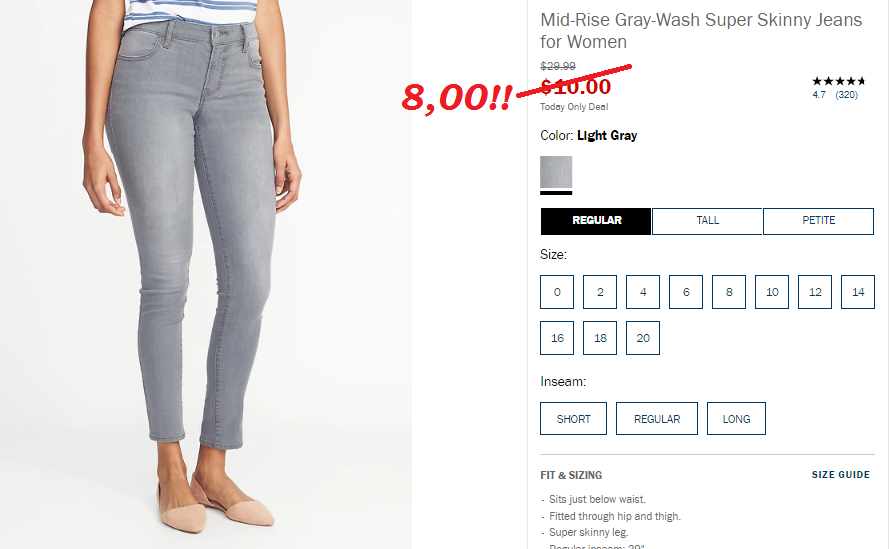Screen dimensions: 889x549
Task: Choose size 12
Action: [815, 292]
